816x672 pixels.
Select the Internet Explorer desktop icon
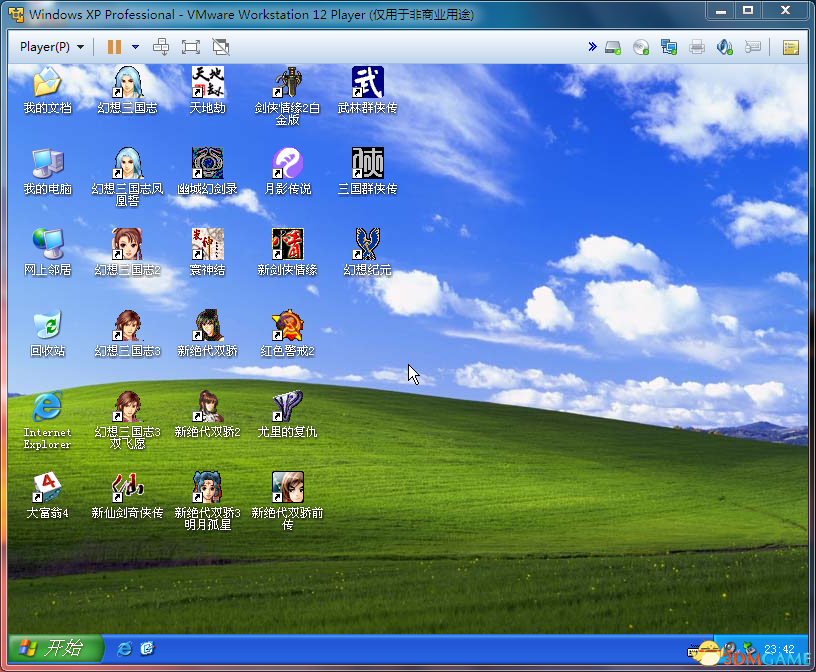[47, 421]
